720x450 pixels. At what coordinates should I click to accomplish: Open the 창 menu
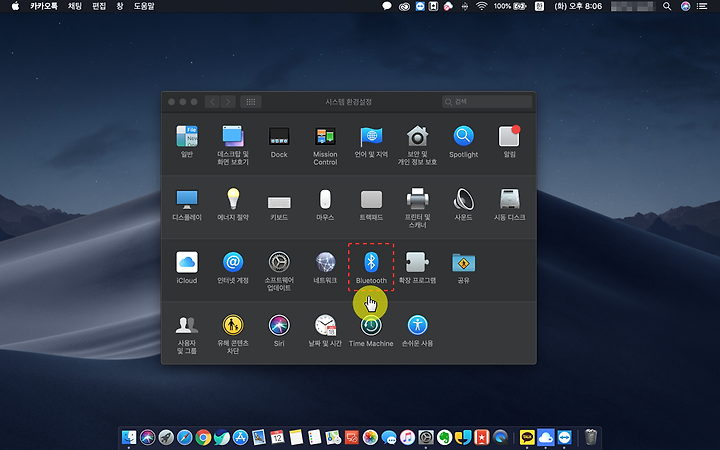[120, 6]
